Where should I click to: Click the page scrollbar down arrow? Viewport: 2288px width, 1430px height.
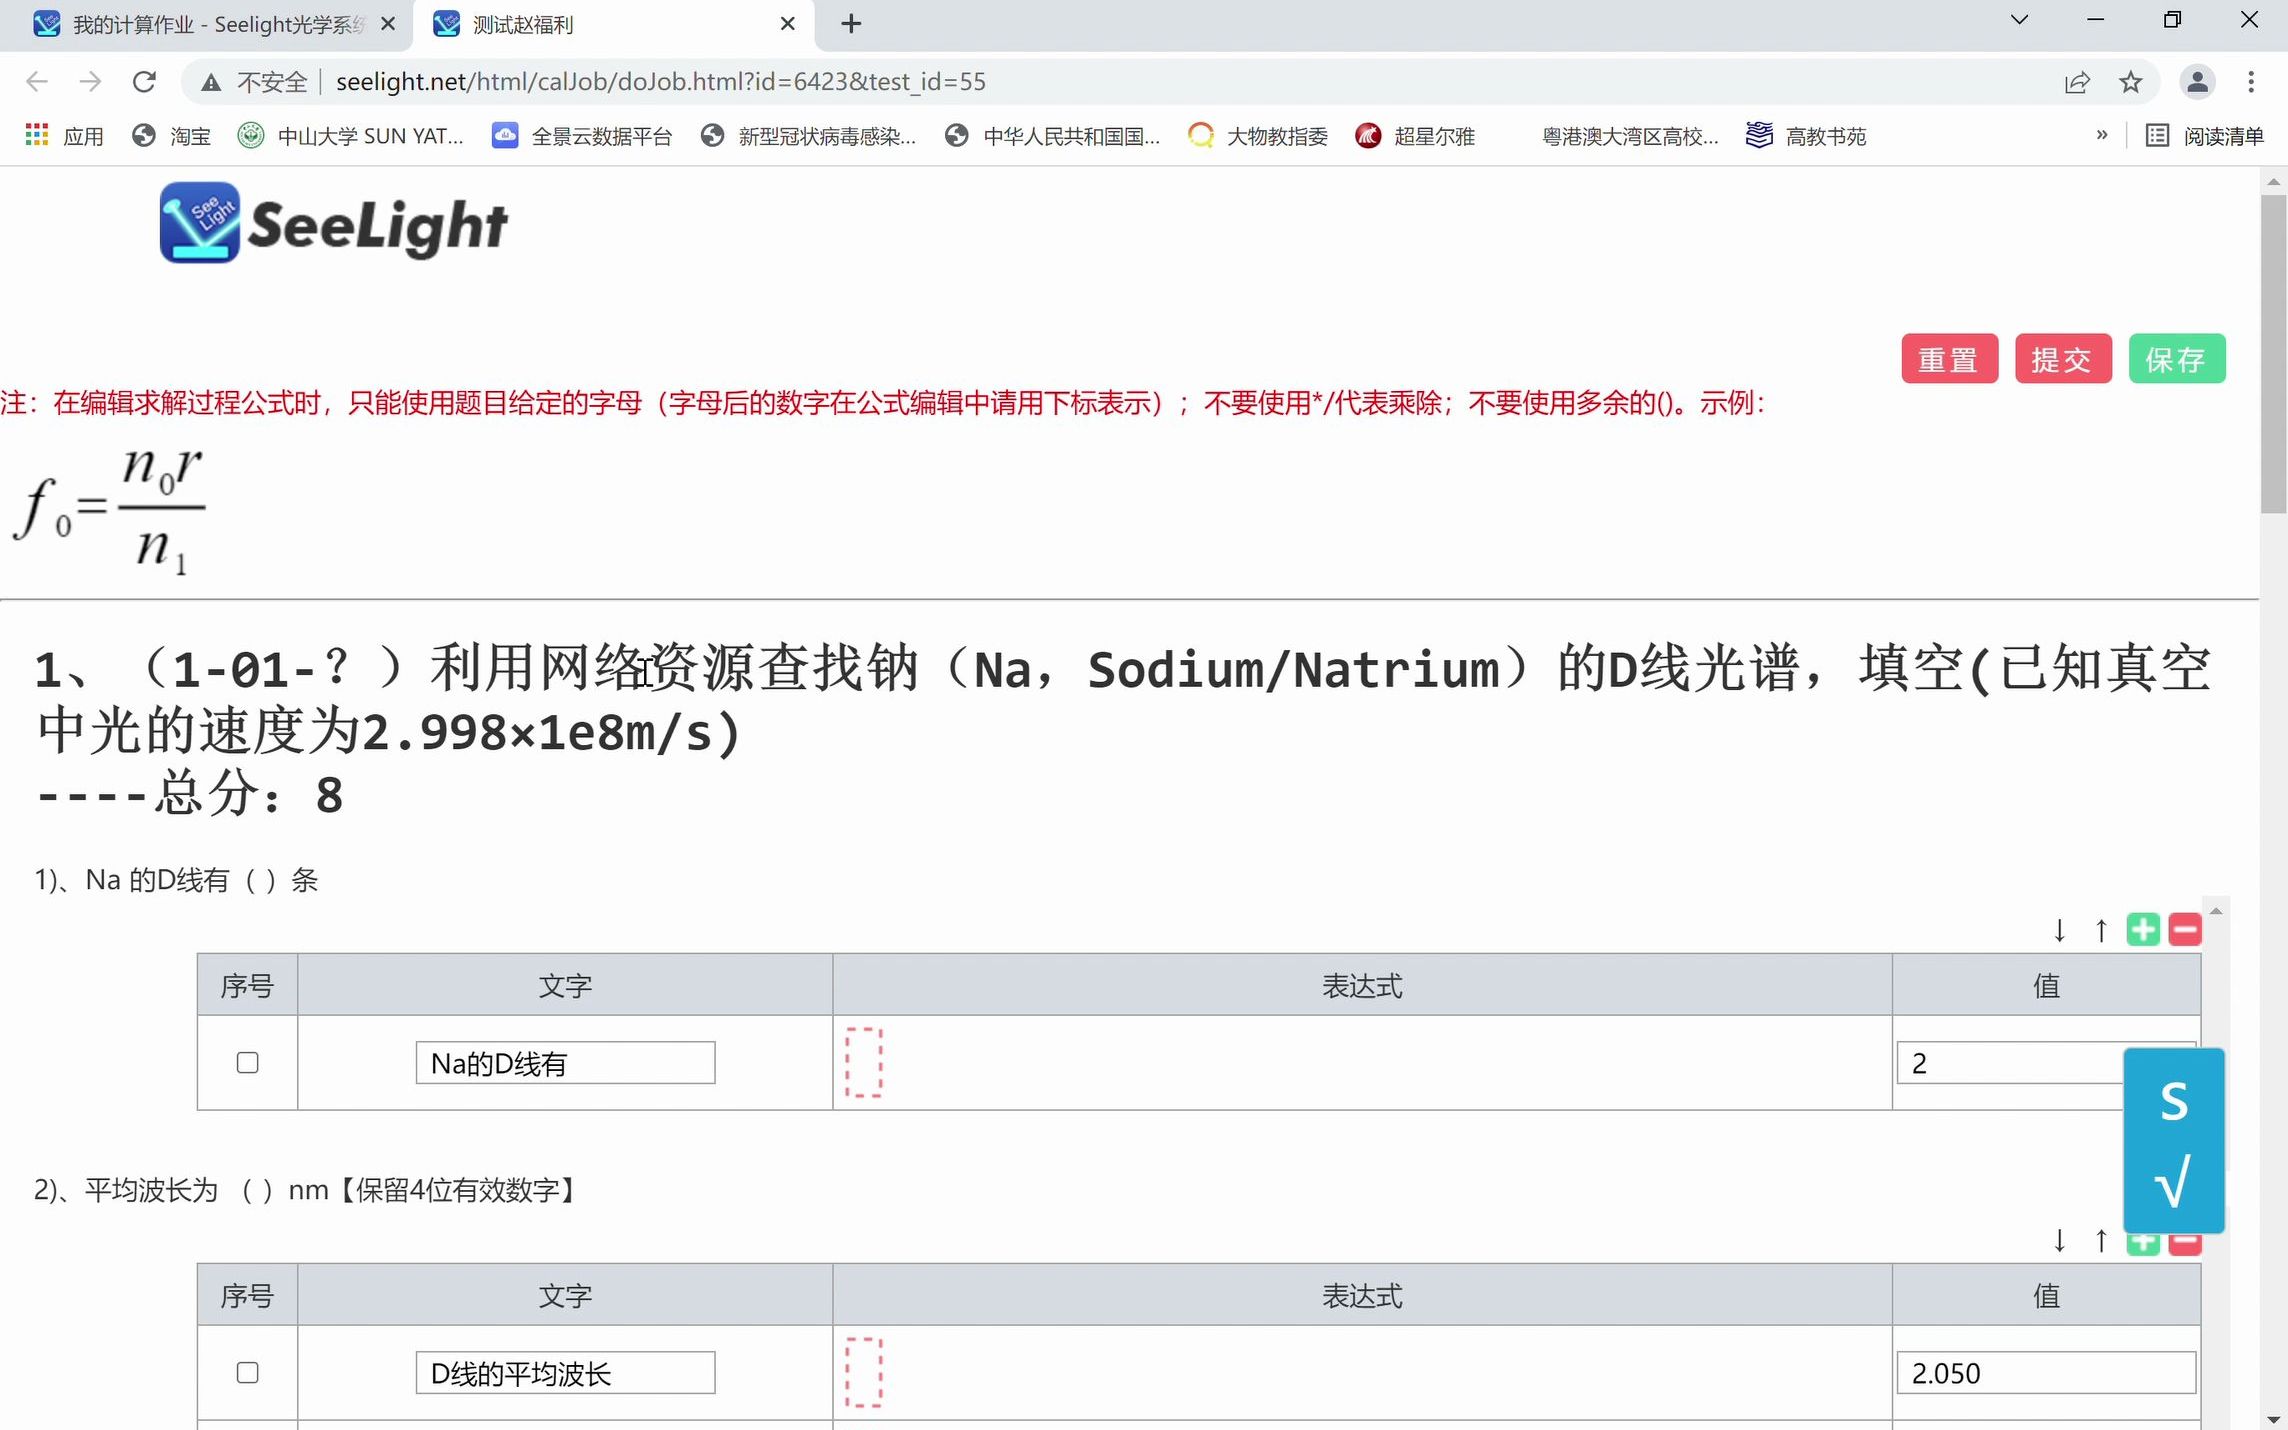(2273, 1419)
